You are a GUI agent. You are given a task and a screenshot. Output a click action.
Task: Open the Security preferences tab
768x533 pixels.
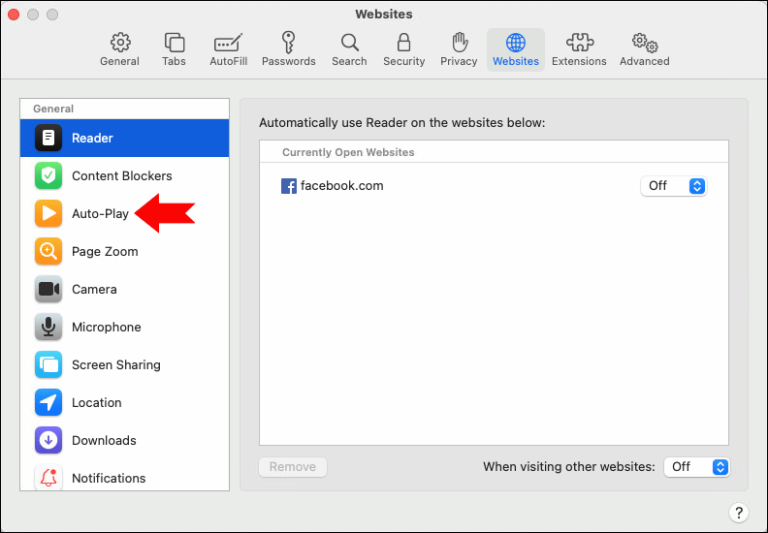pos(404,49)
